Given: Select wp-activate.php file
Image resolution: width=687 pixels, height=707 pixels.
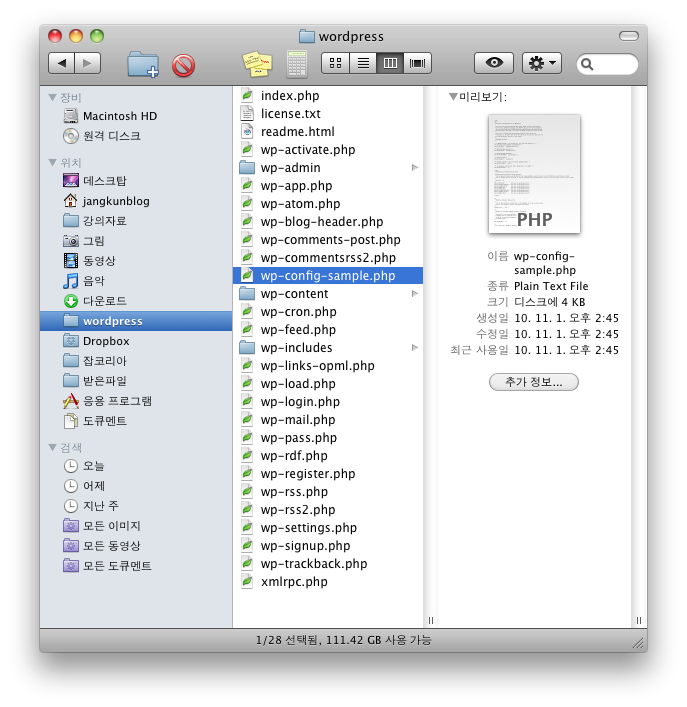Looking at the screenshot, I should [328, 150].
